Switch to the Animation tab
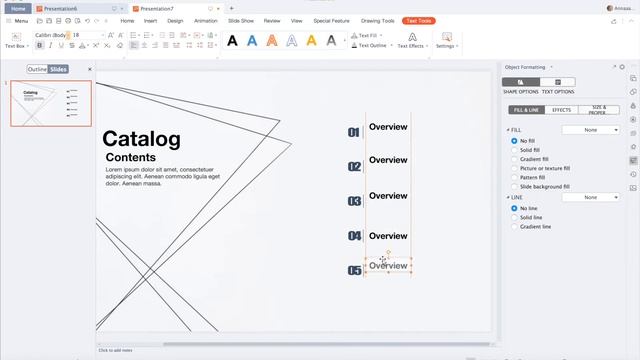Image resolution: width=640 pixels, height=360 pixels. pos(206,21)
